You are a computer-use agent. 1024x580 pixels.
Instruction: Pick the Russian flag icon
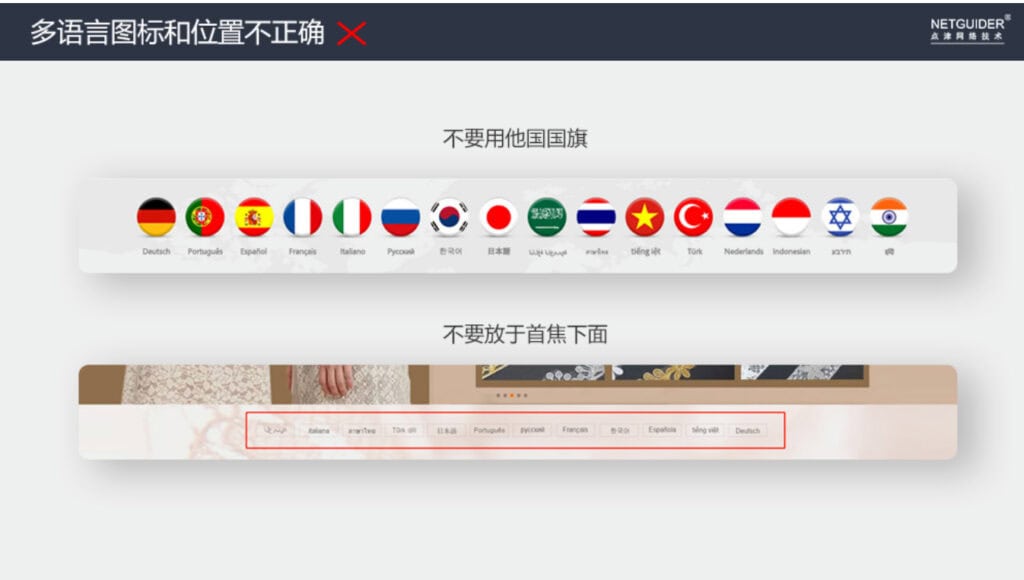pyautogui.click(x=400, y=217)
